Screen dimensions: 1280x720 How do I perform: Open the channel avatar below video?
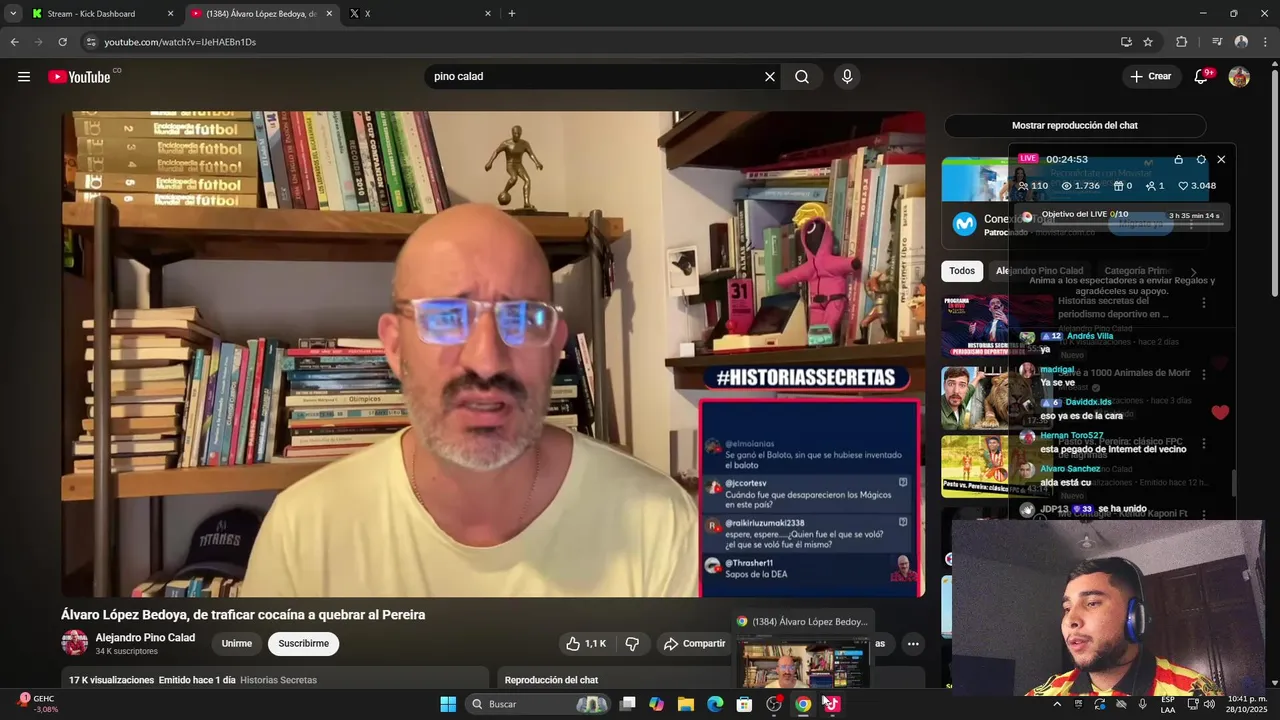coord(75,643)
